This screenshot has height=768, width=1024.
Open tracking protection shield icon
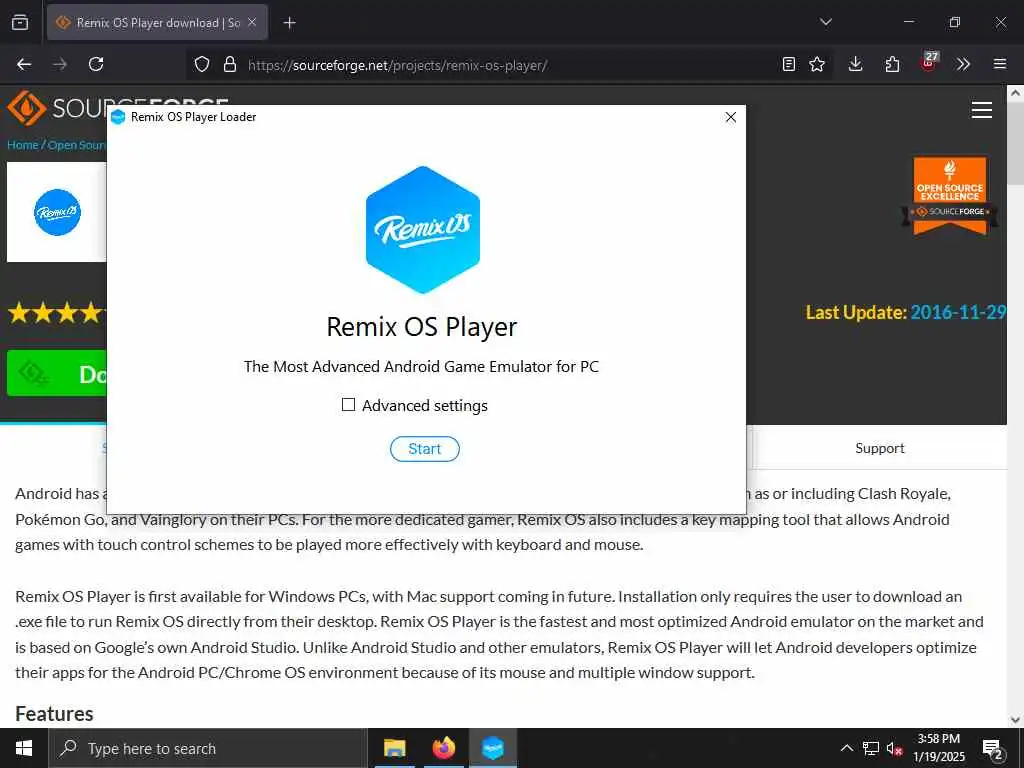coord(202,64)
